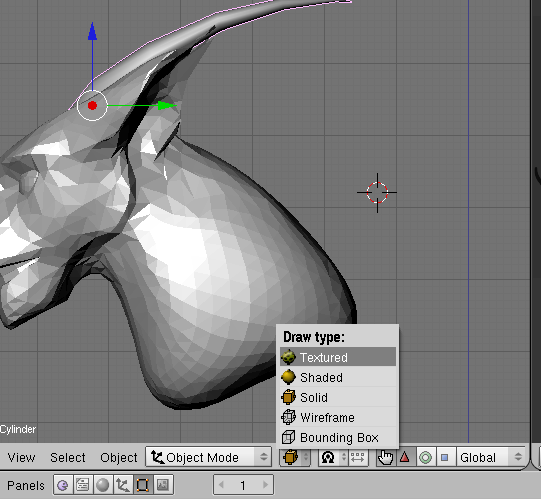Toggle the 3D manipulator hand icon
541x499 pixels.
pyautogui.click(x=386, y=457)
